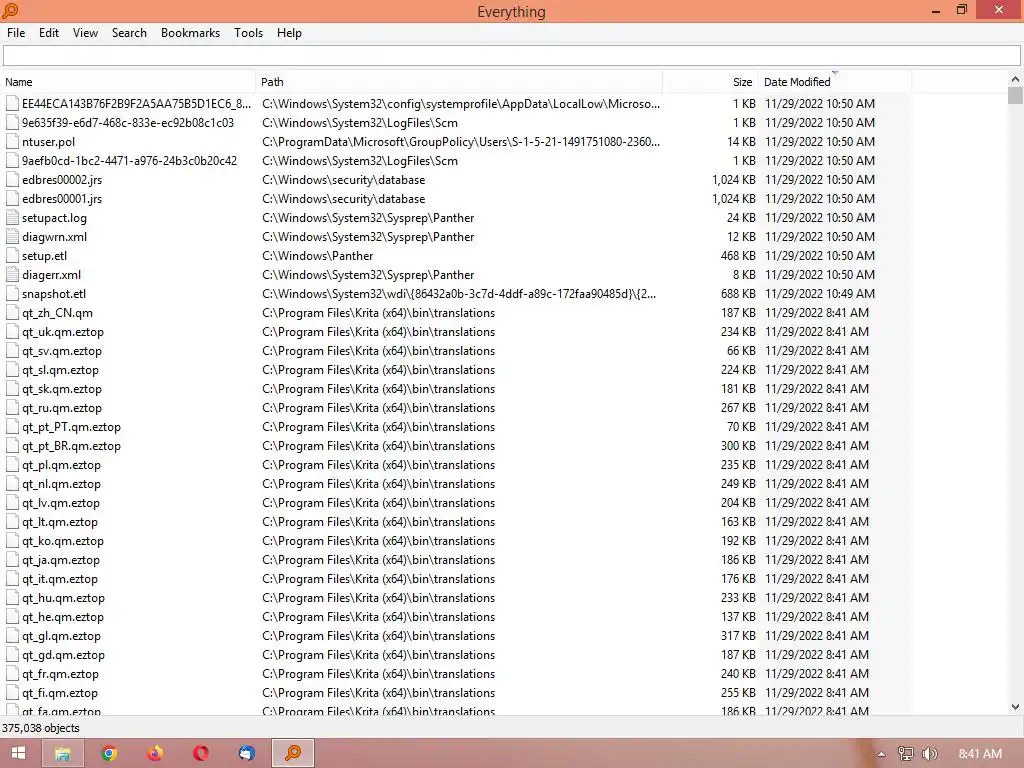The image size is (1024, 768).
Task: Select the file name qt_sk.qm.eztop
Action: [x=61, y=389]
